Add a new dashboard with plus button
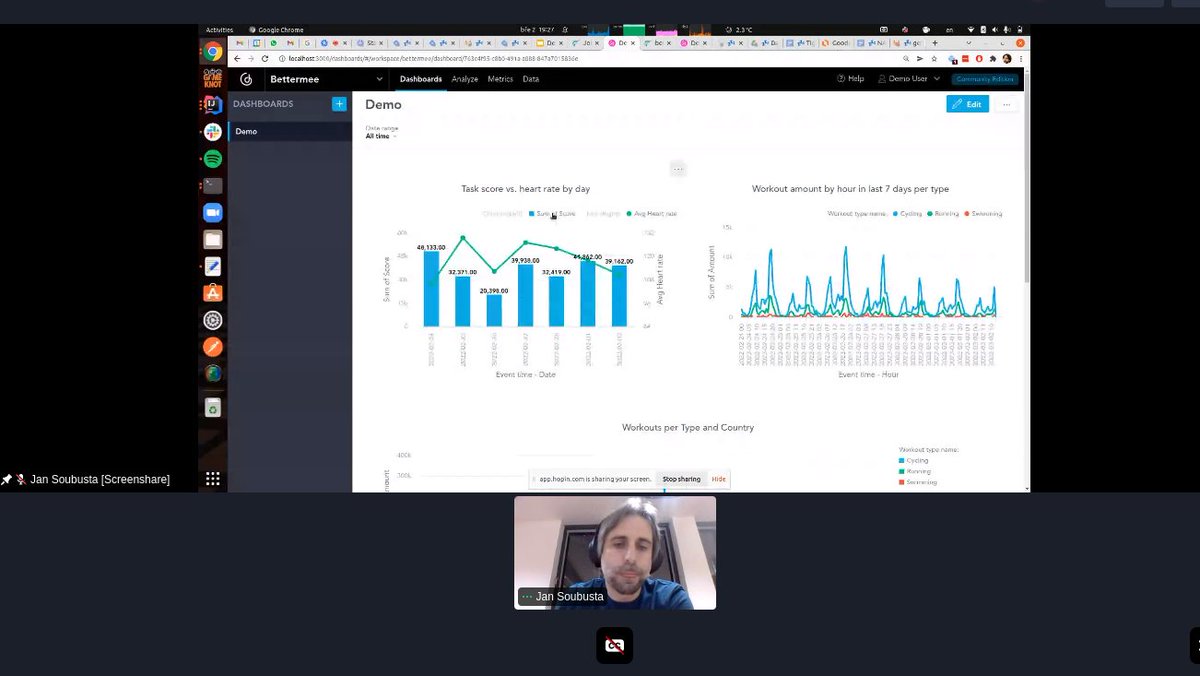Image resolution: width=1200 pixels, height=676 pixels. pos(339,104)
